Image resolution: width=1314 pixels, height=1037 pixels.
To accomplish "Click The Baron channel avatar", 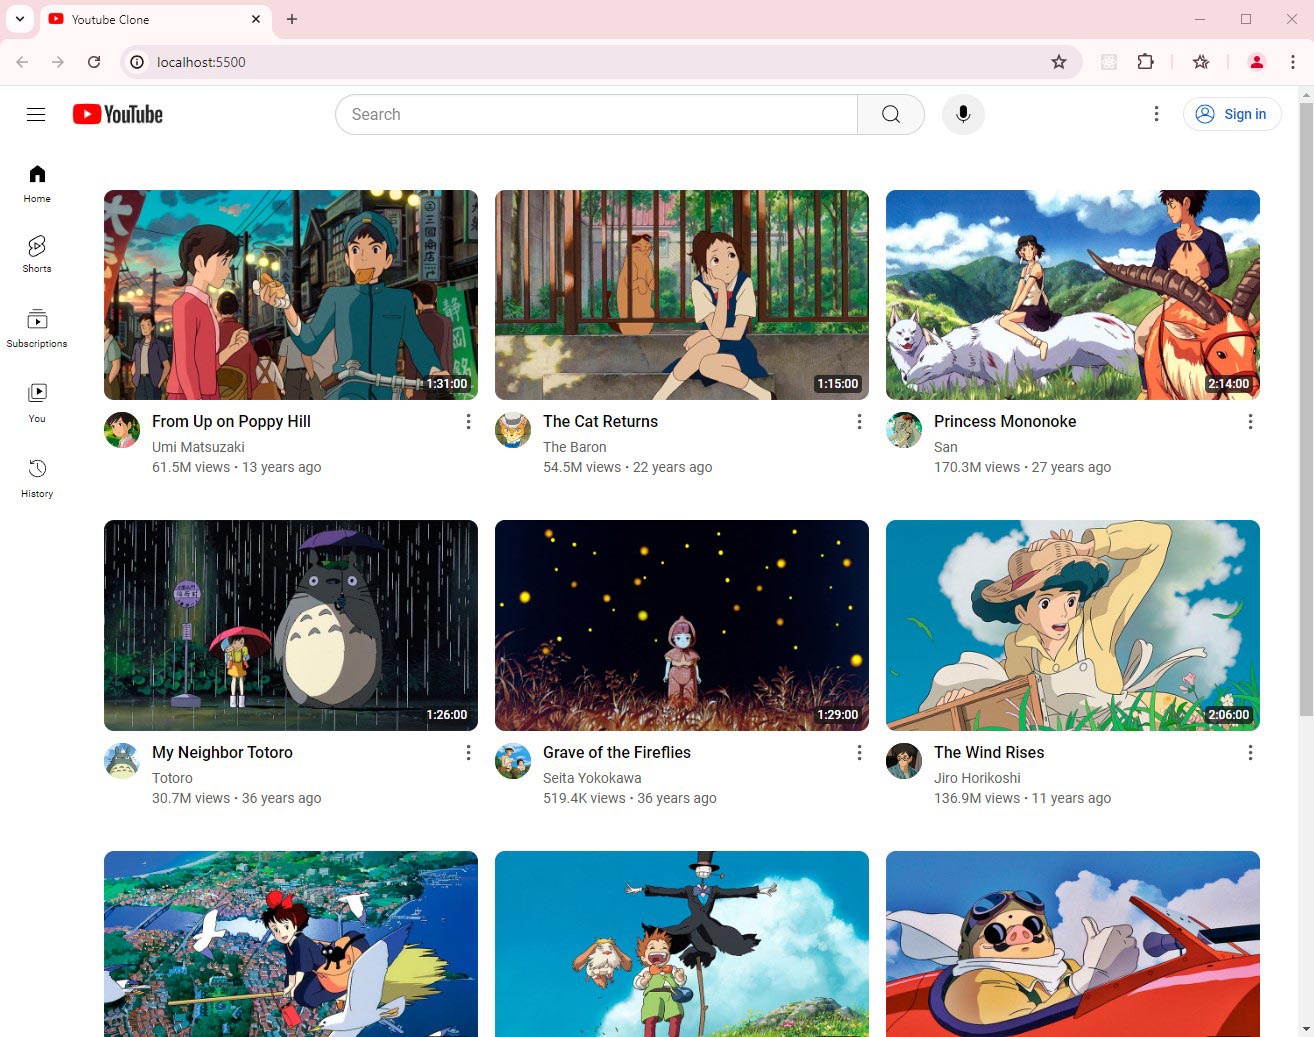I will point(513,430).
